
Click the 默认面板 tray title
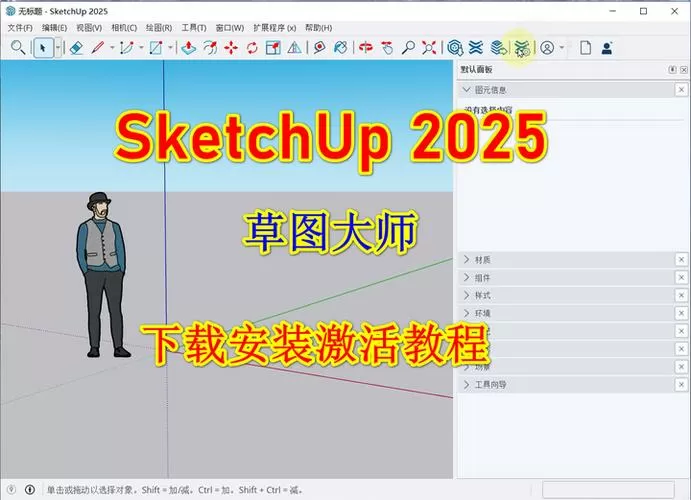click(x=476, y=70)
